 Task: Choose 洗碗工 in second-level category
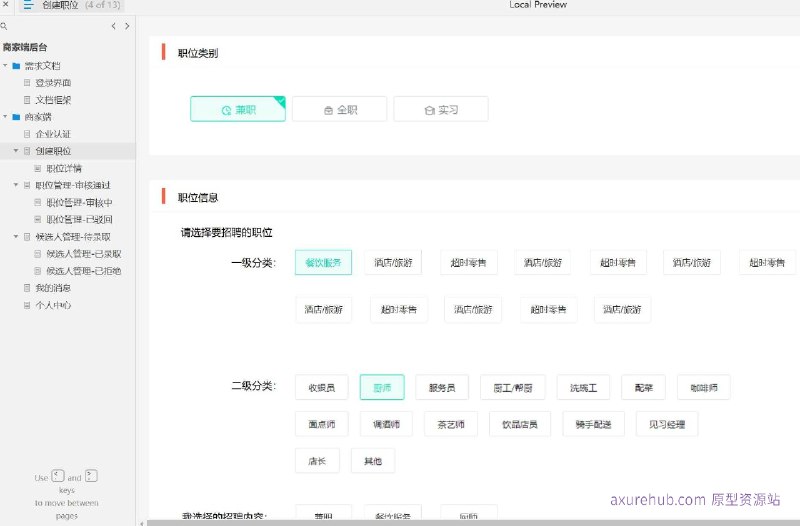coord(583,388)
